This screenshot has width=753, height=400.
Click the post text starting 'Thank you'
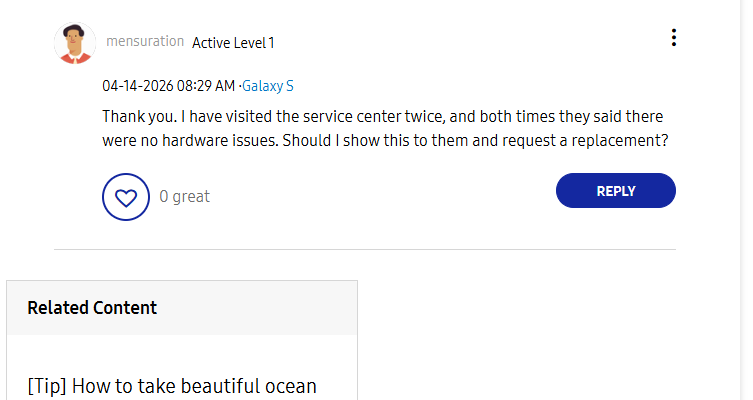coord(140,116)
